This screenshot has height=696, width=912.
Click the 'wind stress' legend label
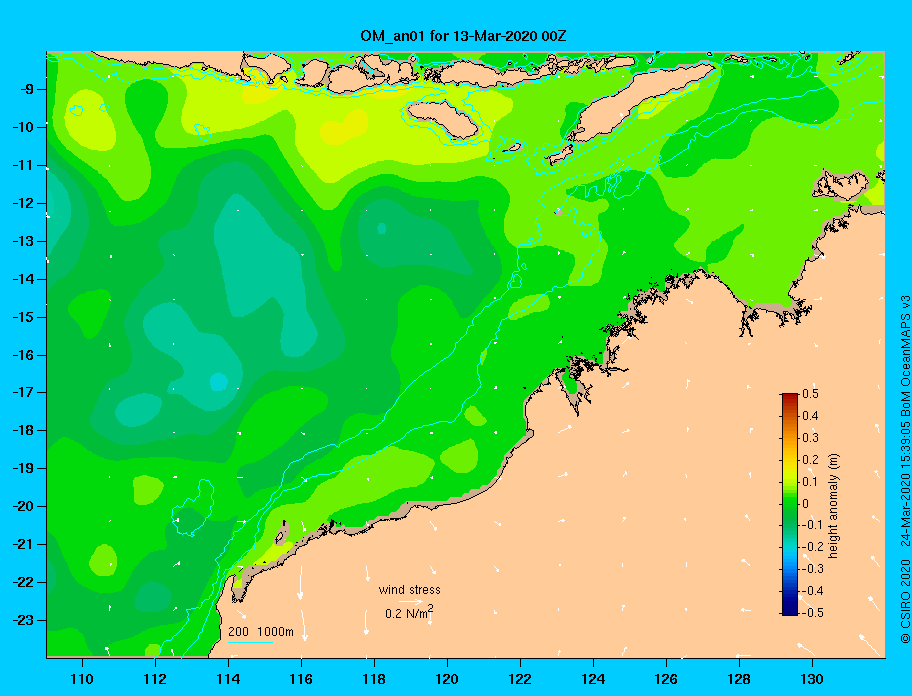[x=409, y=590]
